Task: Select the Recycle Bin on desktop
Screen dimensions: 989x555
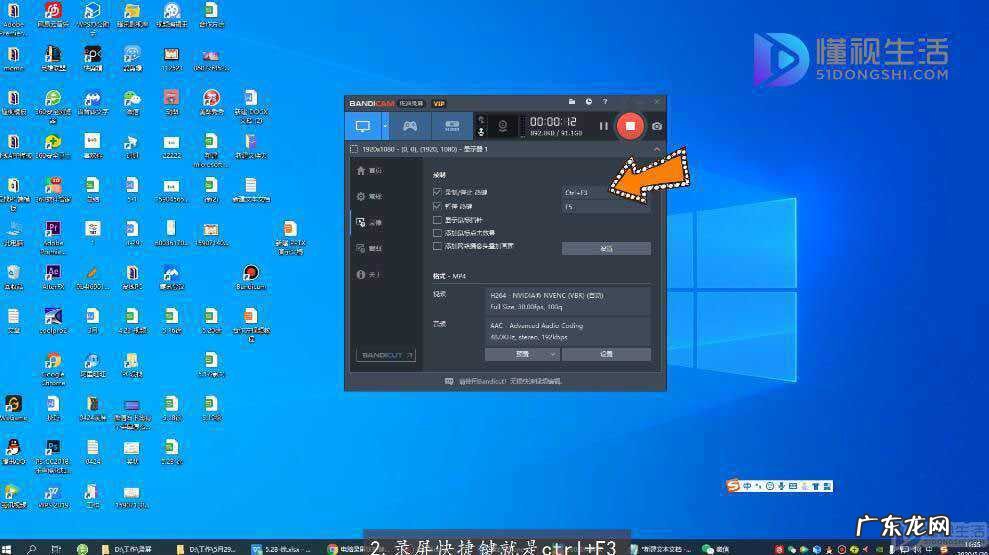Action: tap(13, 278)
